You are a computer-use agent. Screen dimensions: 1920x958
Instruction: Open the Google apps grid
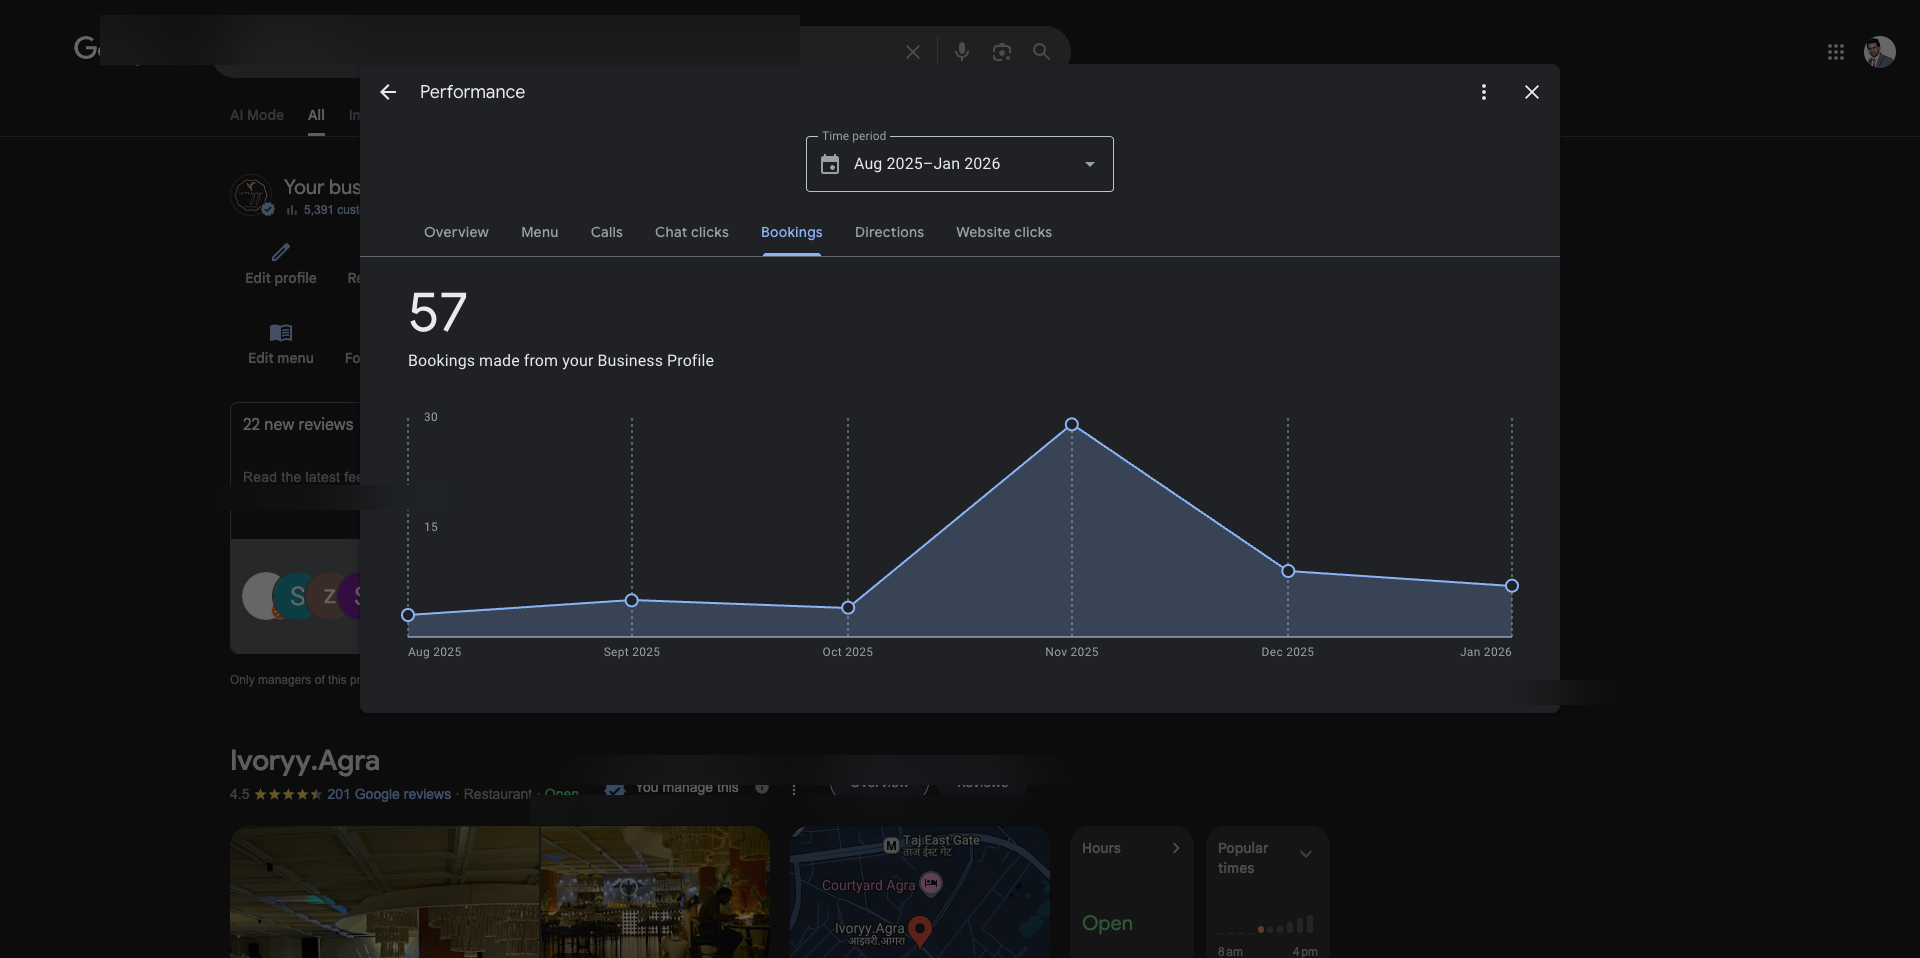tap(1836, 52)
